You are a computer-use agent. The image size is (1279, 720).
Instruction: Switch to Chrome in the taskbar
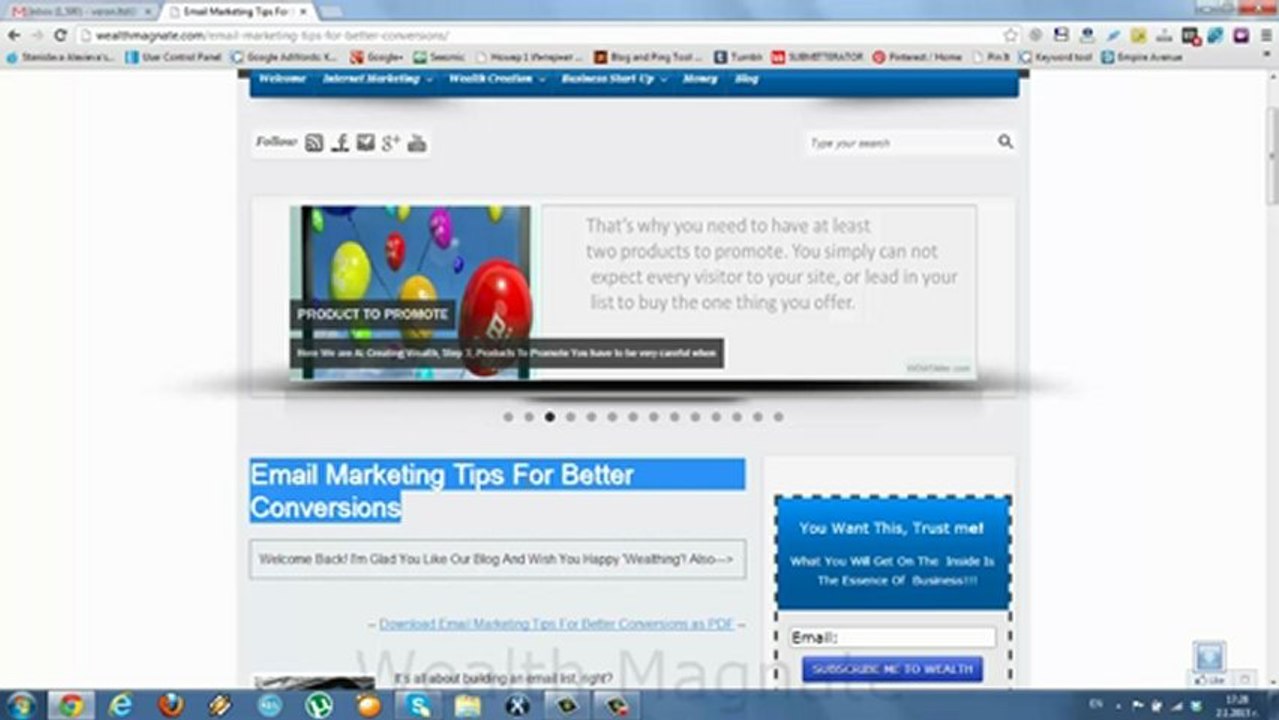(x=70, y=705)
